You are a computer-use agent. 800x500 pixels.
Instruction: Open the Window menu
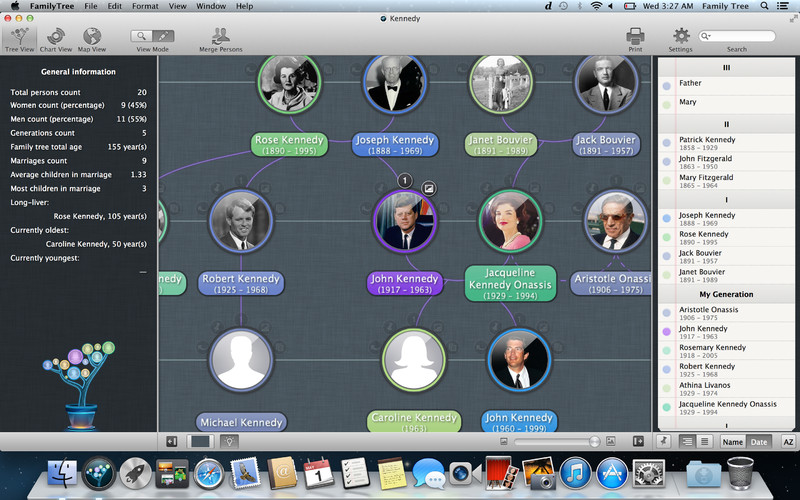tap(211, 6)
